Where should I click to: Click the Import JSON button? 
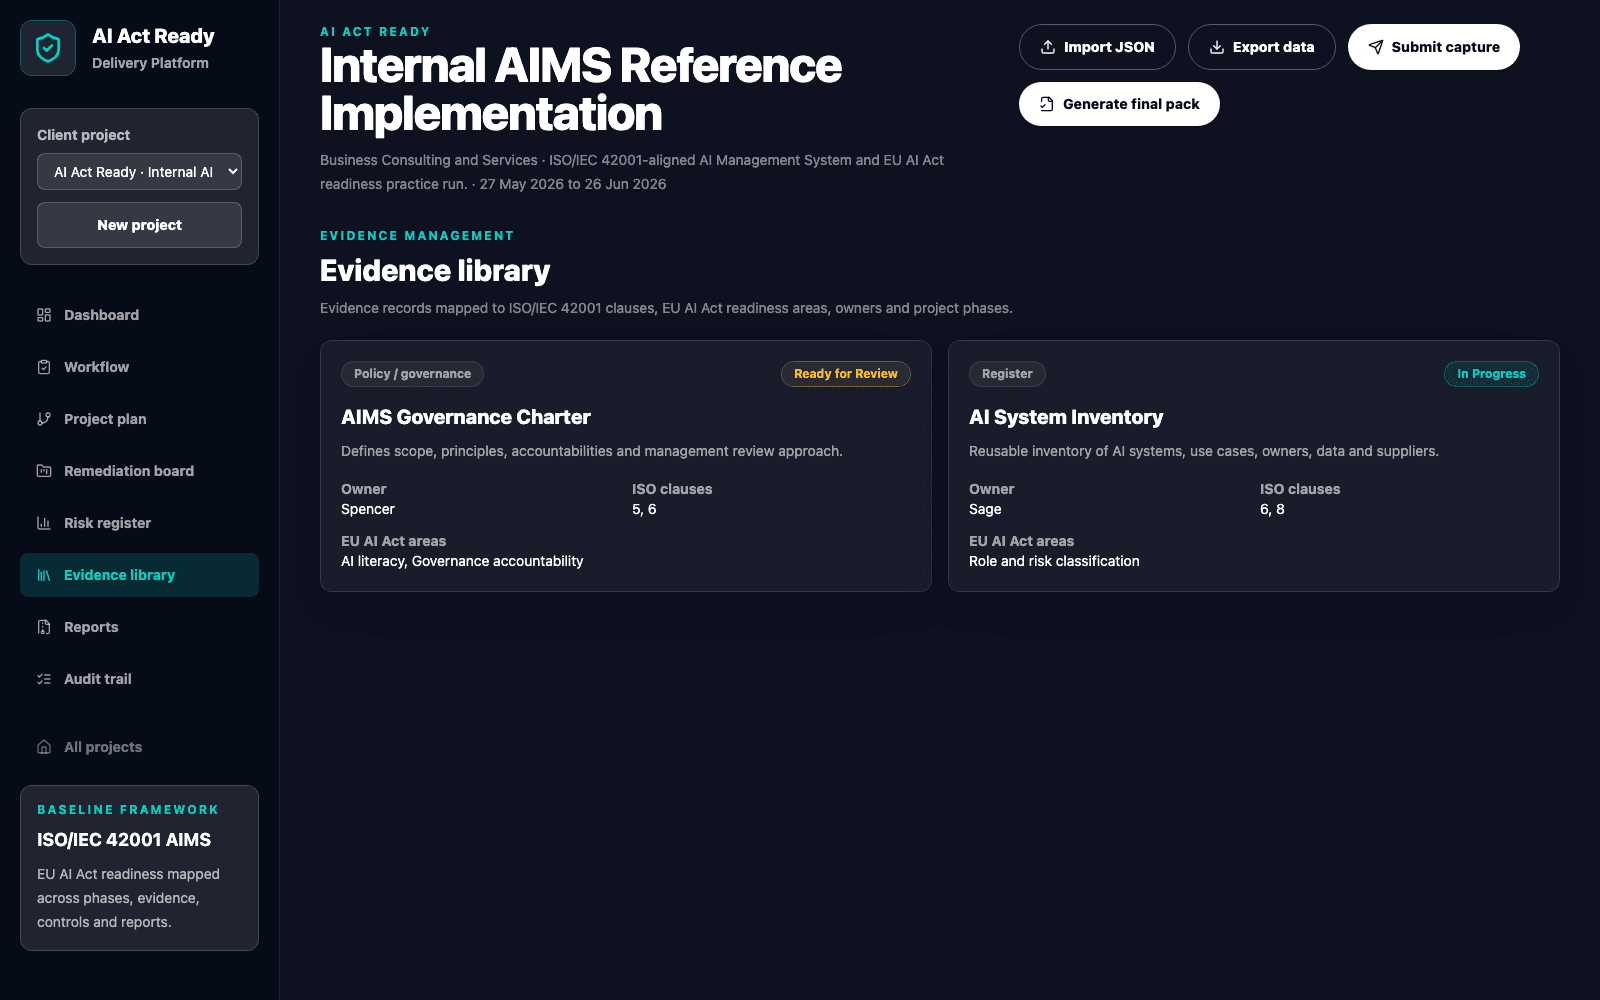click(x=1097, y=47)
